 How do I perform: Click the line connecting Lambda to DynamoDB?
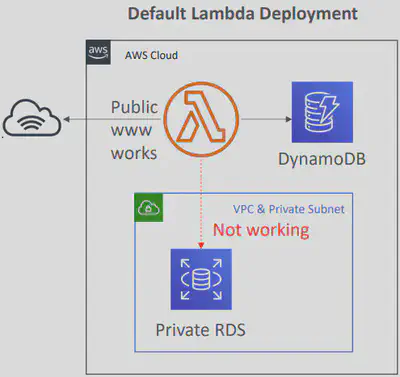[263, 119]
